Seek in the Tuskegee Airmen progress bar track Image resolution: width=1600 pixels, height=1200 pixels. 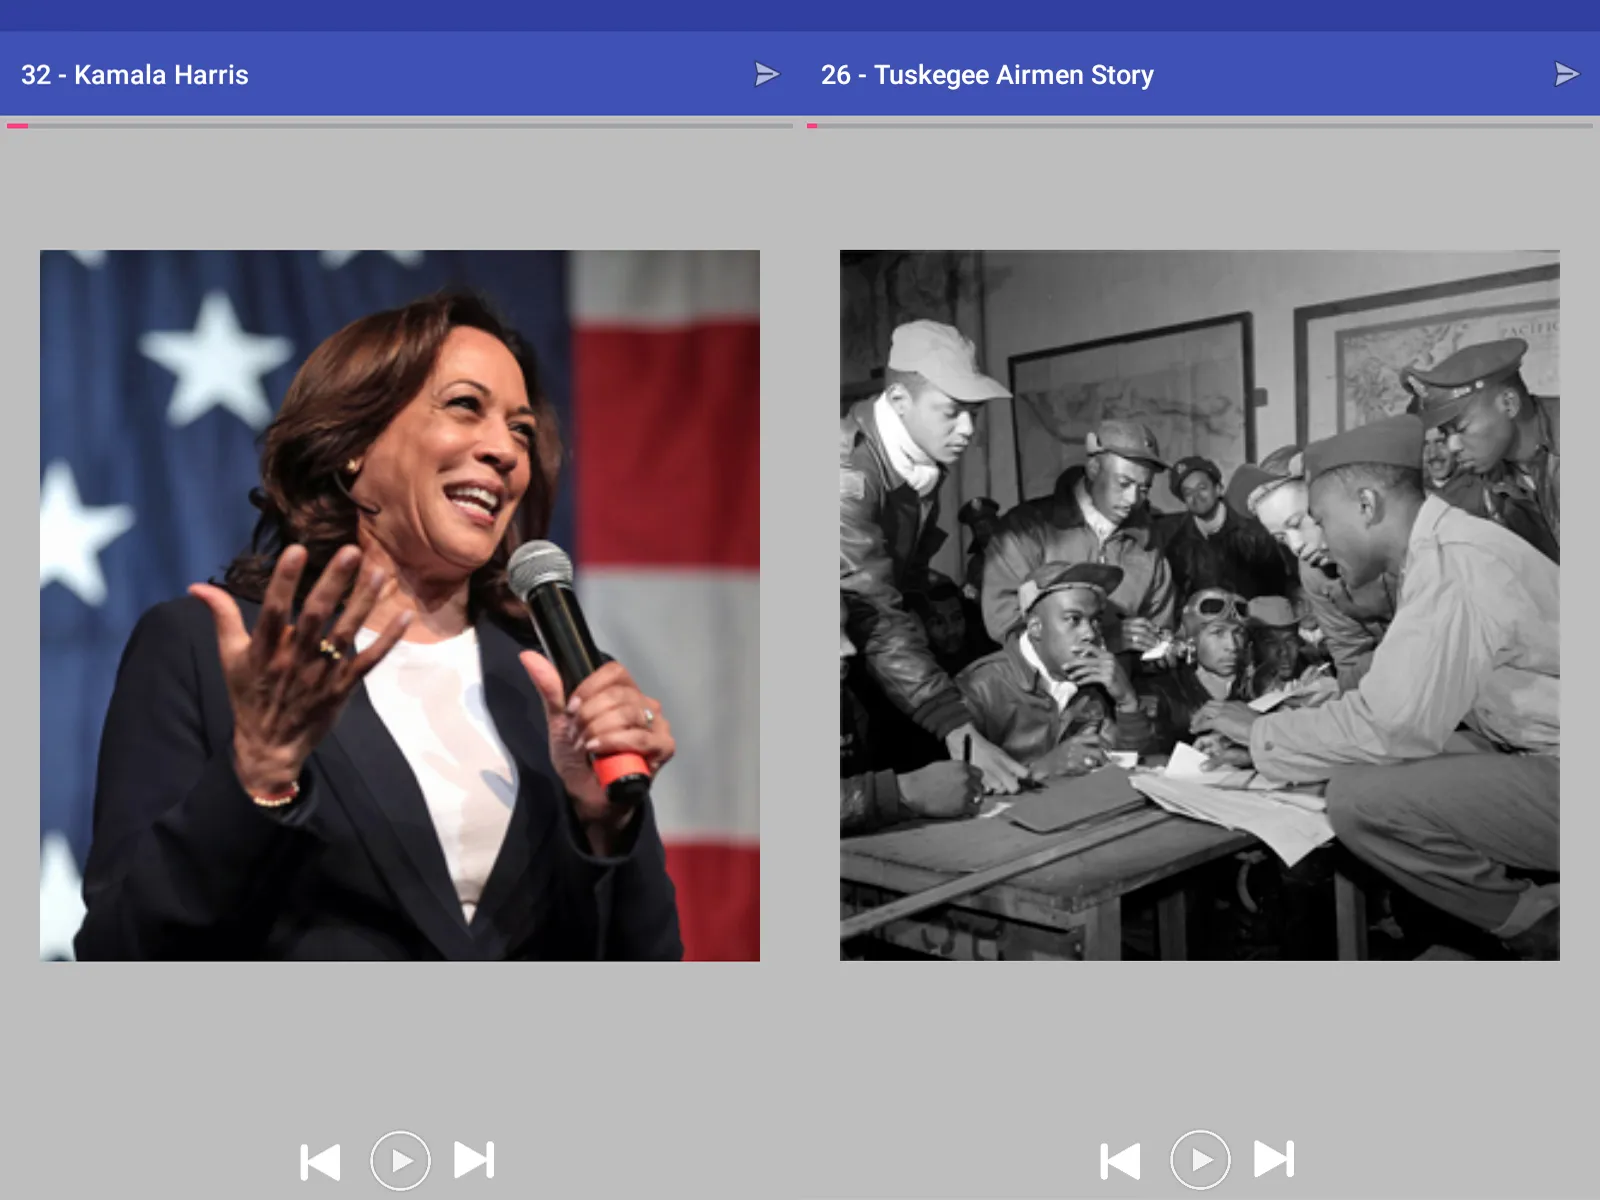pyautogui.click(x=1200, y=126)
